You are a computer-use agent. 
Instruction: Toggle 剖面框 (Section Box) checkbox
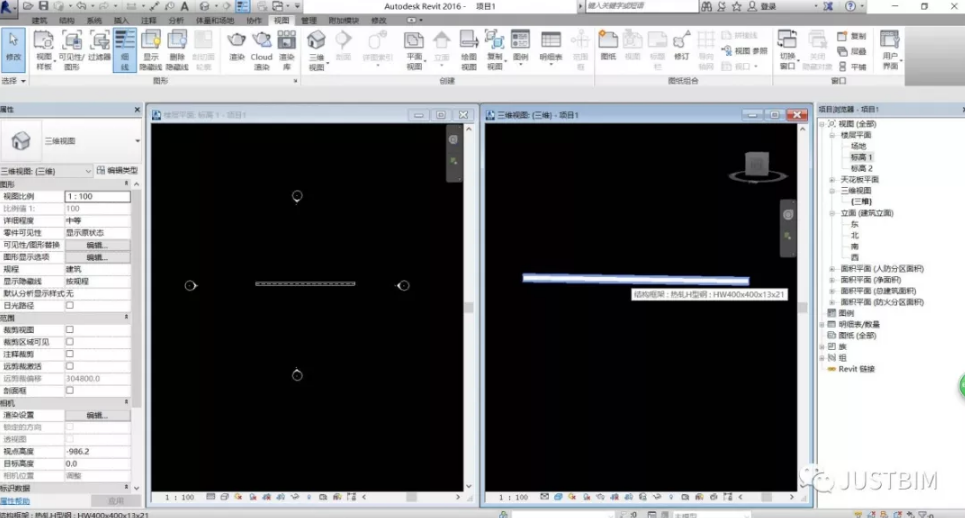coord(70,390)
